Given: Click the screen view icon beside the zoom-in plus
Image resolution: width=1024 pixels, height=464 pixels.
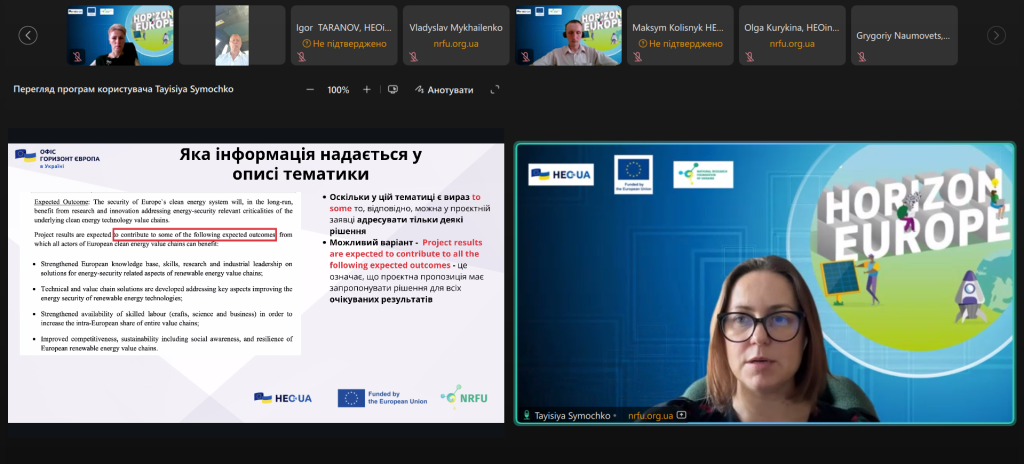Looking at the screenshot, I should pyautogui.click(x=392, y=90).
